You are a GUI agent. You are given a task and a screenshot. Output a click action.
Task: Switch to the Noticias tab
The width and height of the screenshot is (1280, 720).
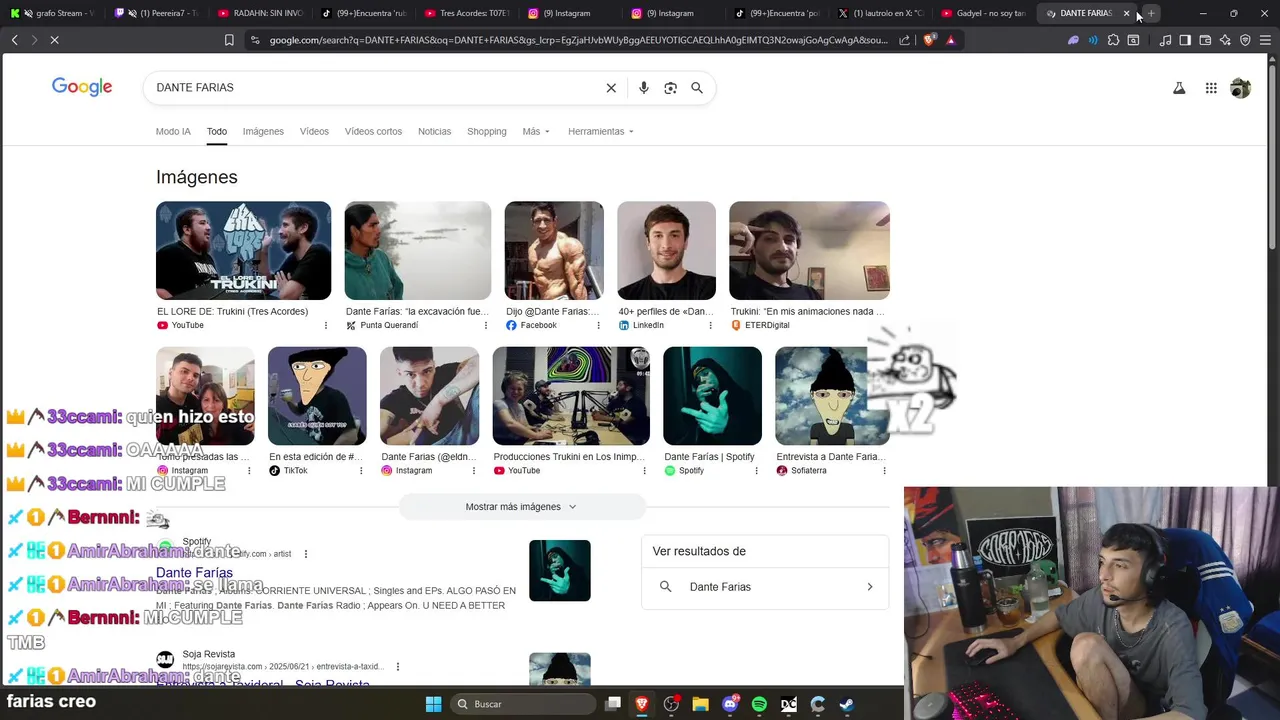434,131
